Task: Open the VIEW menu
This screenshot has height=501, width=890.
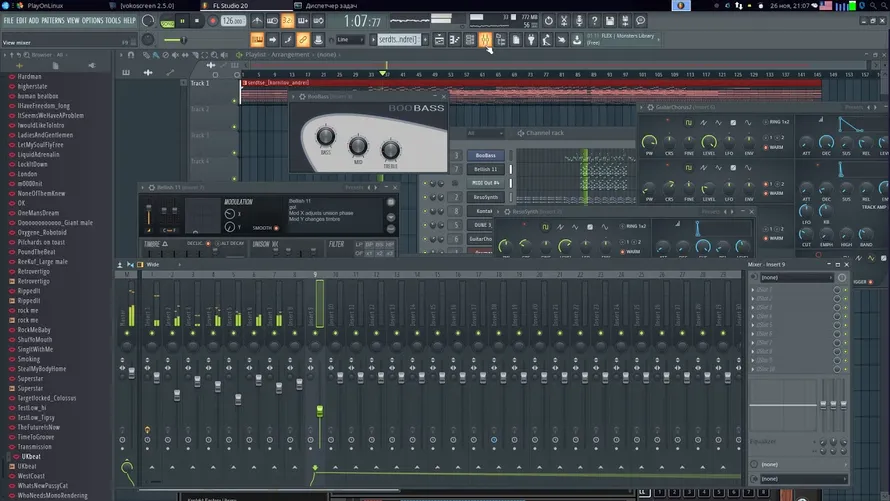Action: tap(73, 20)
